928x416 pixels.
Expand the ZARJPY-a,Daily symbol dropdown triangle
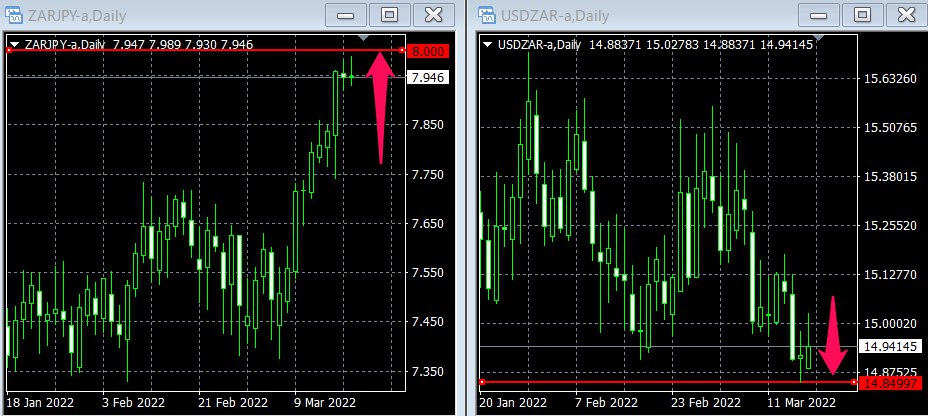15,44
